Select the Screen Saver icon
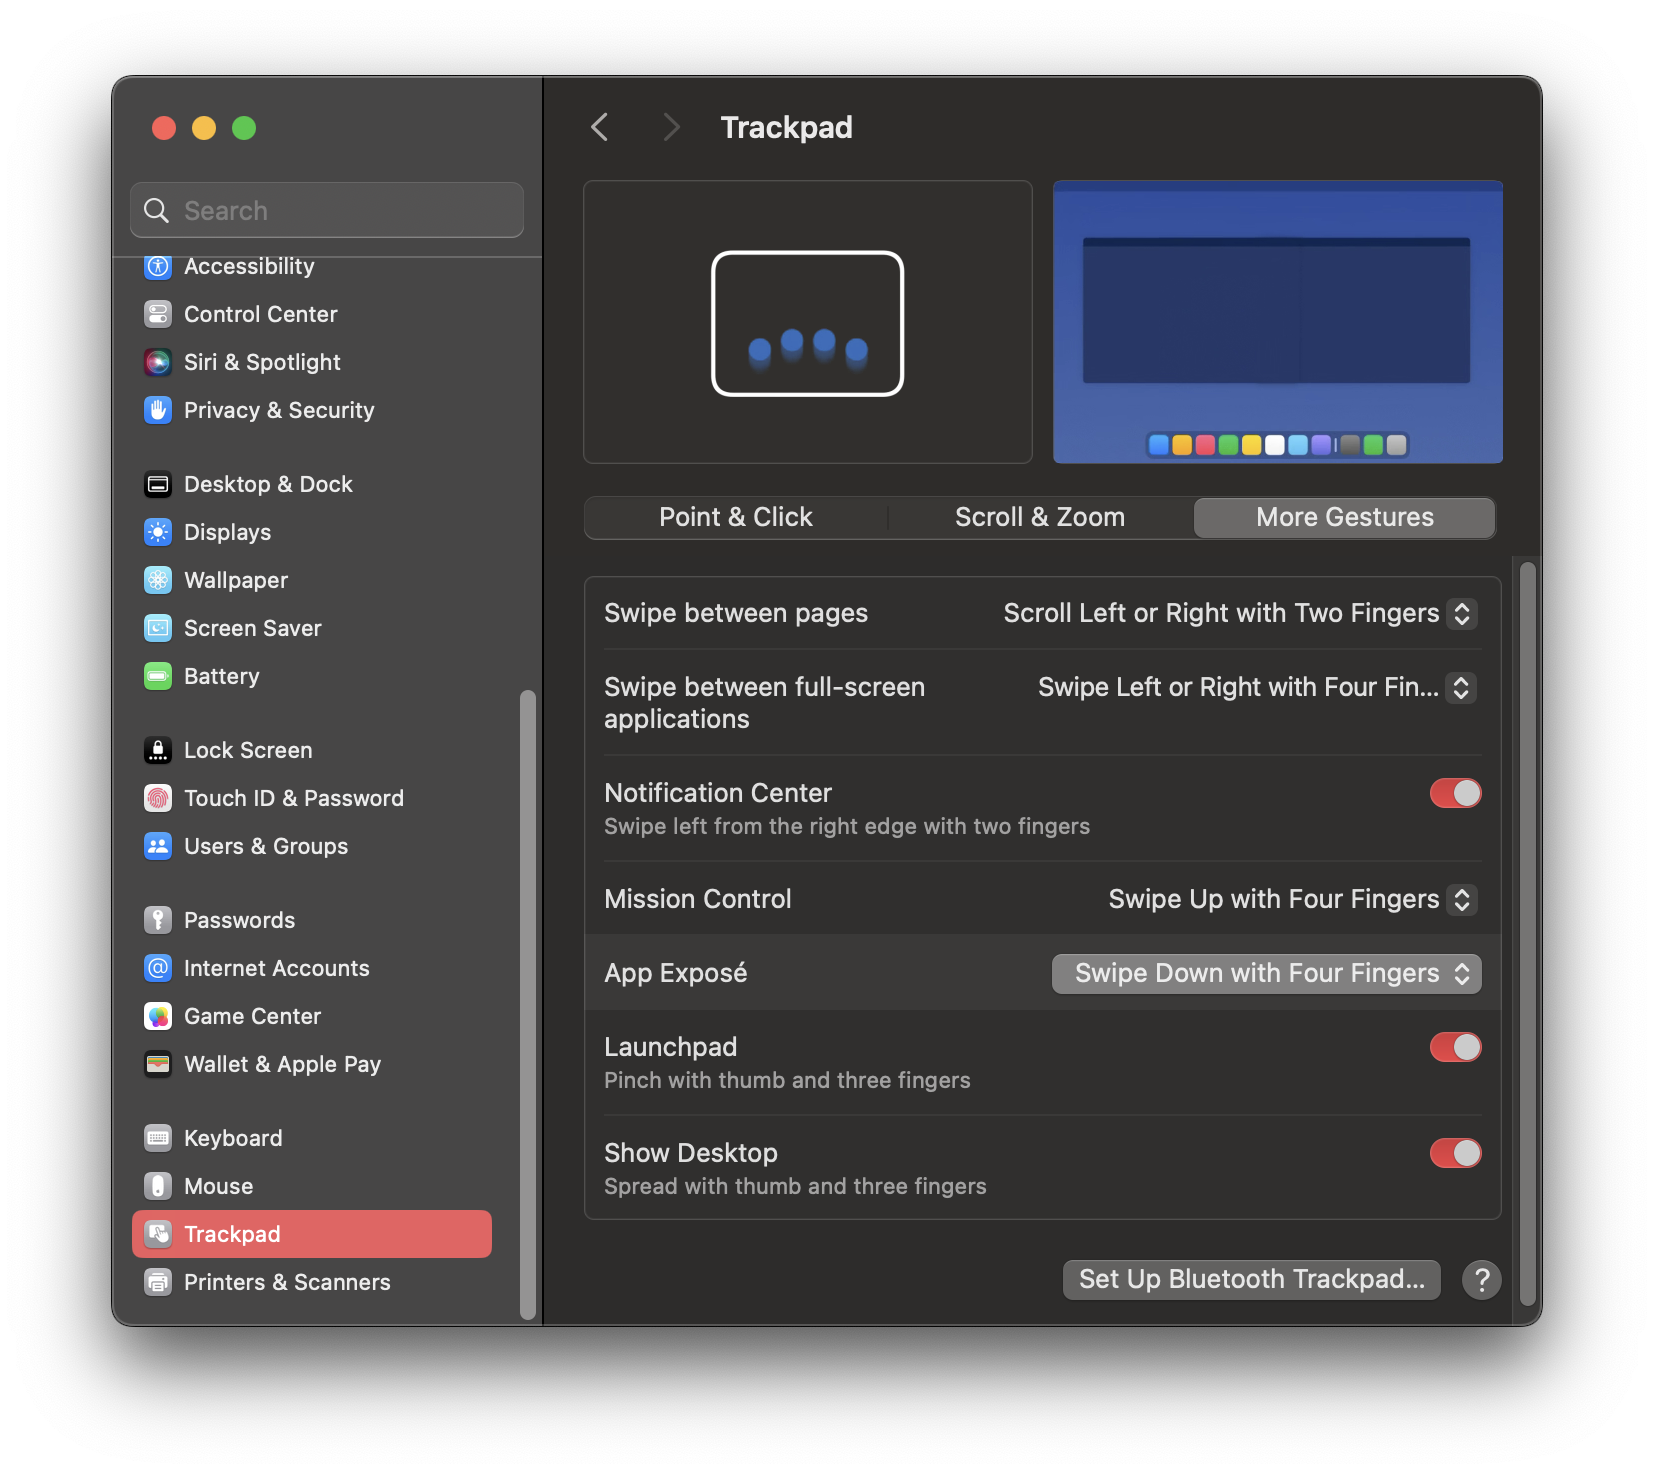 158,628
